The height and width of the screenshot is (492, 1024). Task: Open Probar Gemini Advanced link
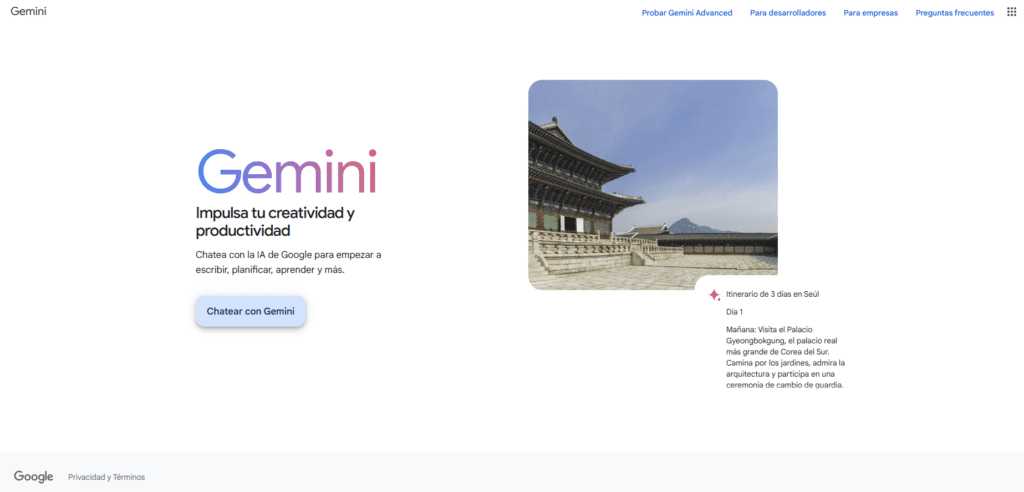pyautogui.click(x=687, y=12)
